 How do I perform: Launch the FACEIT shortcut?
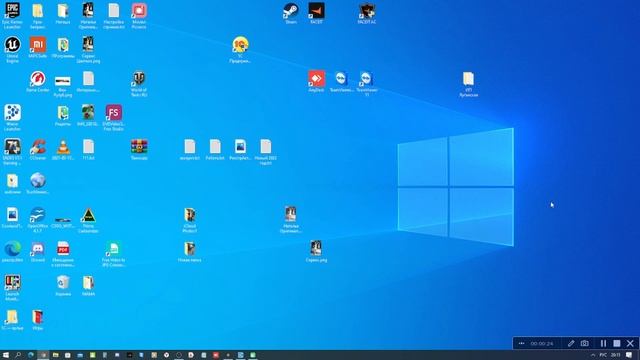[316, 13]
